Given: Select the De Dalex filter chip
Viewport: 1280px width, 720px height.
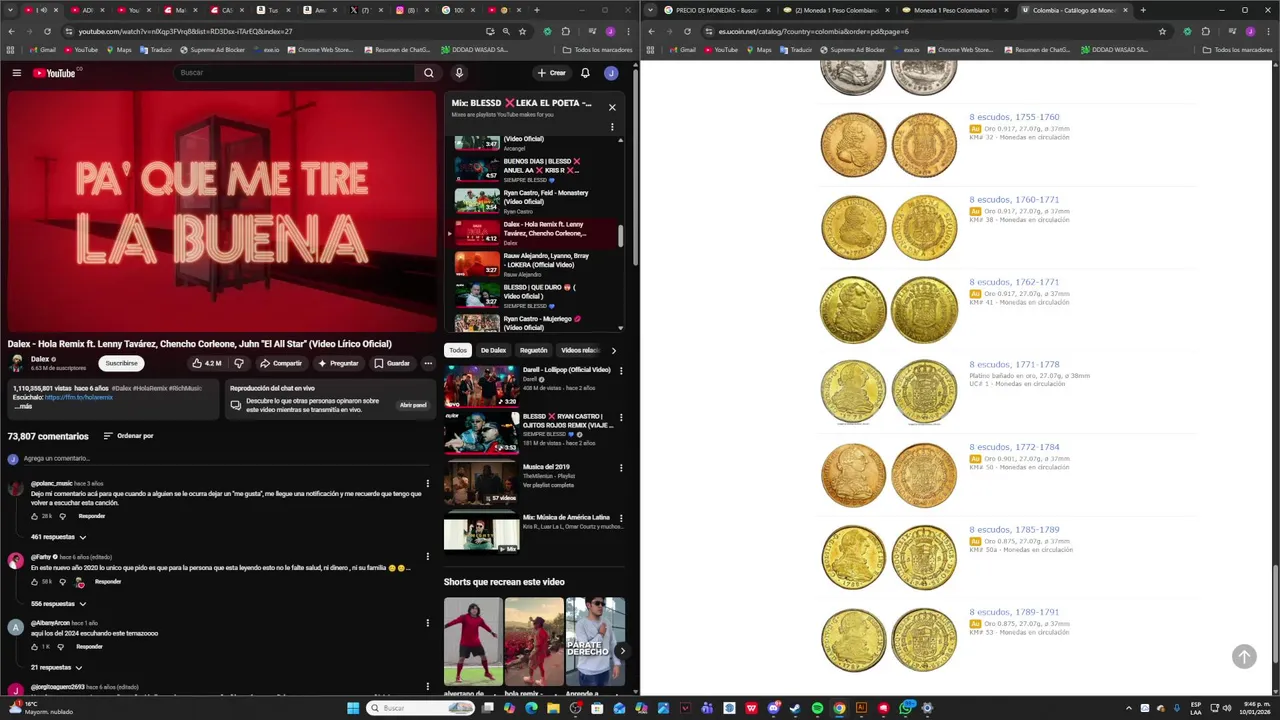Looking at the screenshot, I should [x=493, y=350].
